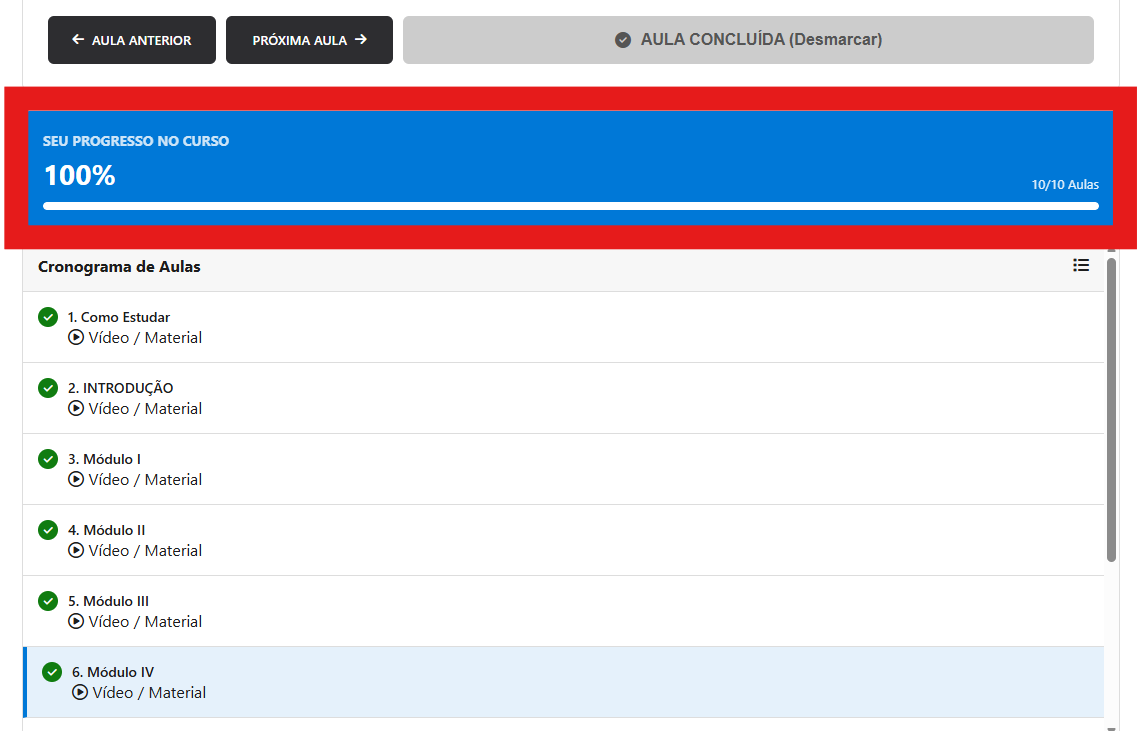Click the play icon under 4. Módulo II
1139x731 pixels.
[76, 551]
